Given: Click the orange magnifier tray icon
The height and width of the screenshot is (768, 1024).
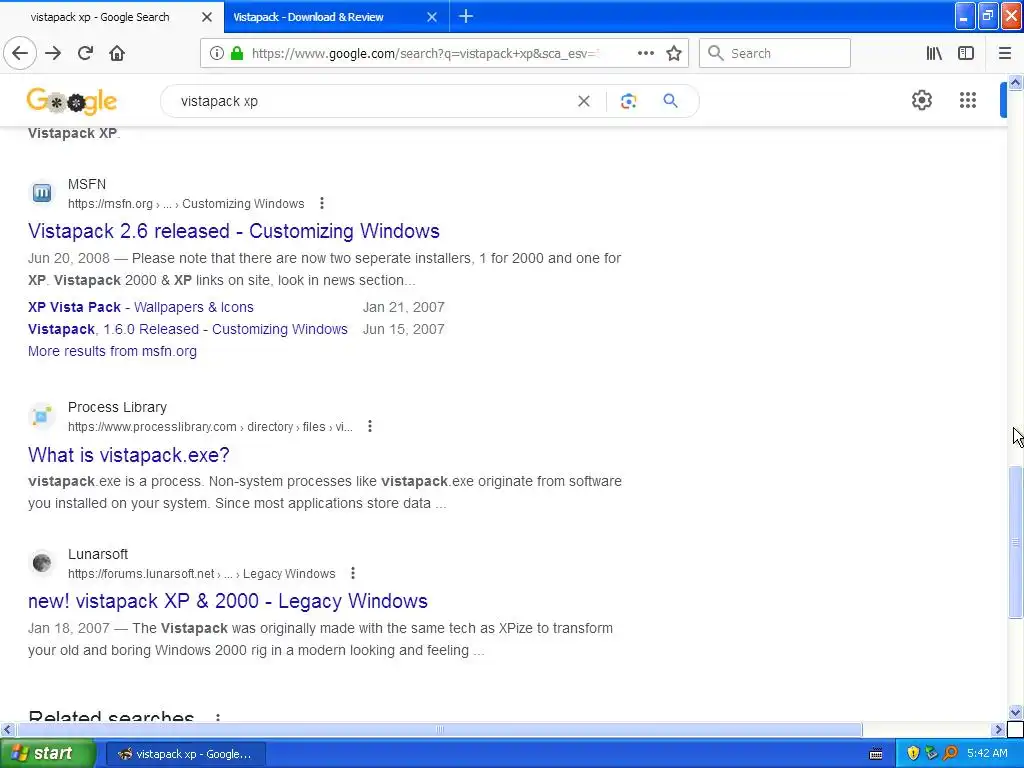Looking at the screenshot, I should (950, 753).
